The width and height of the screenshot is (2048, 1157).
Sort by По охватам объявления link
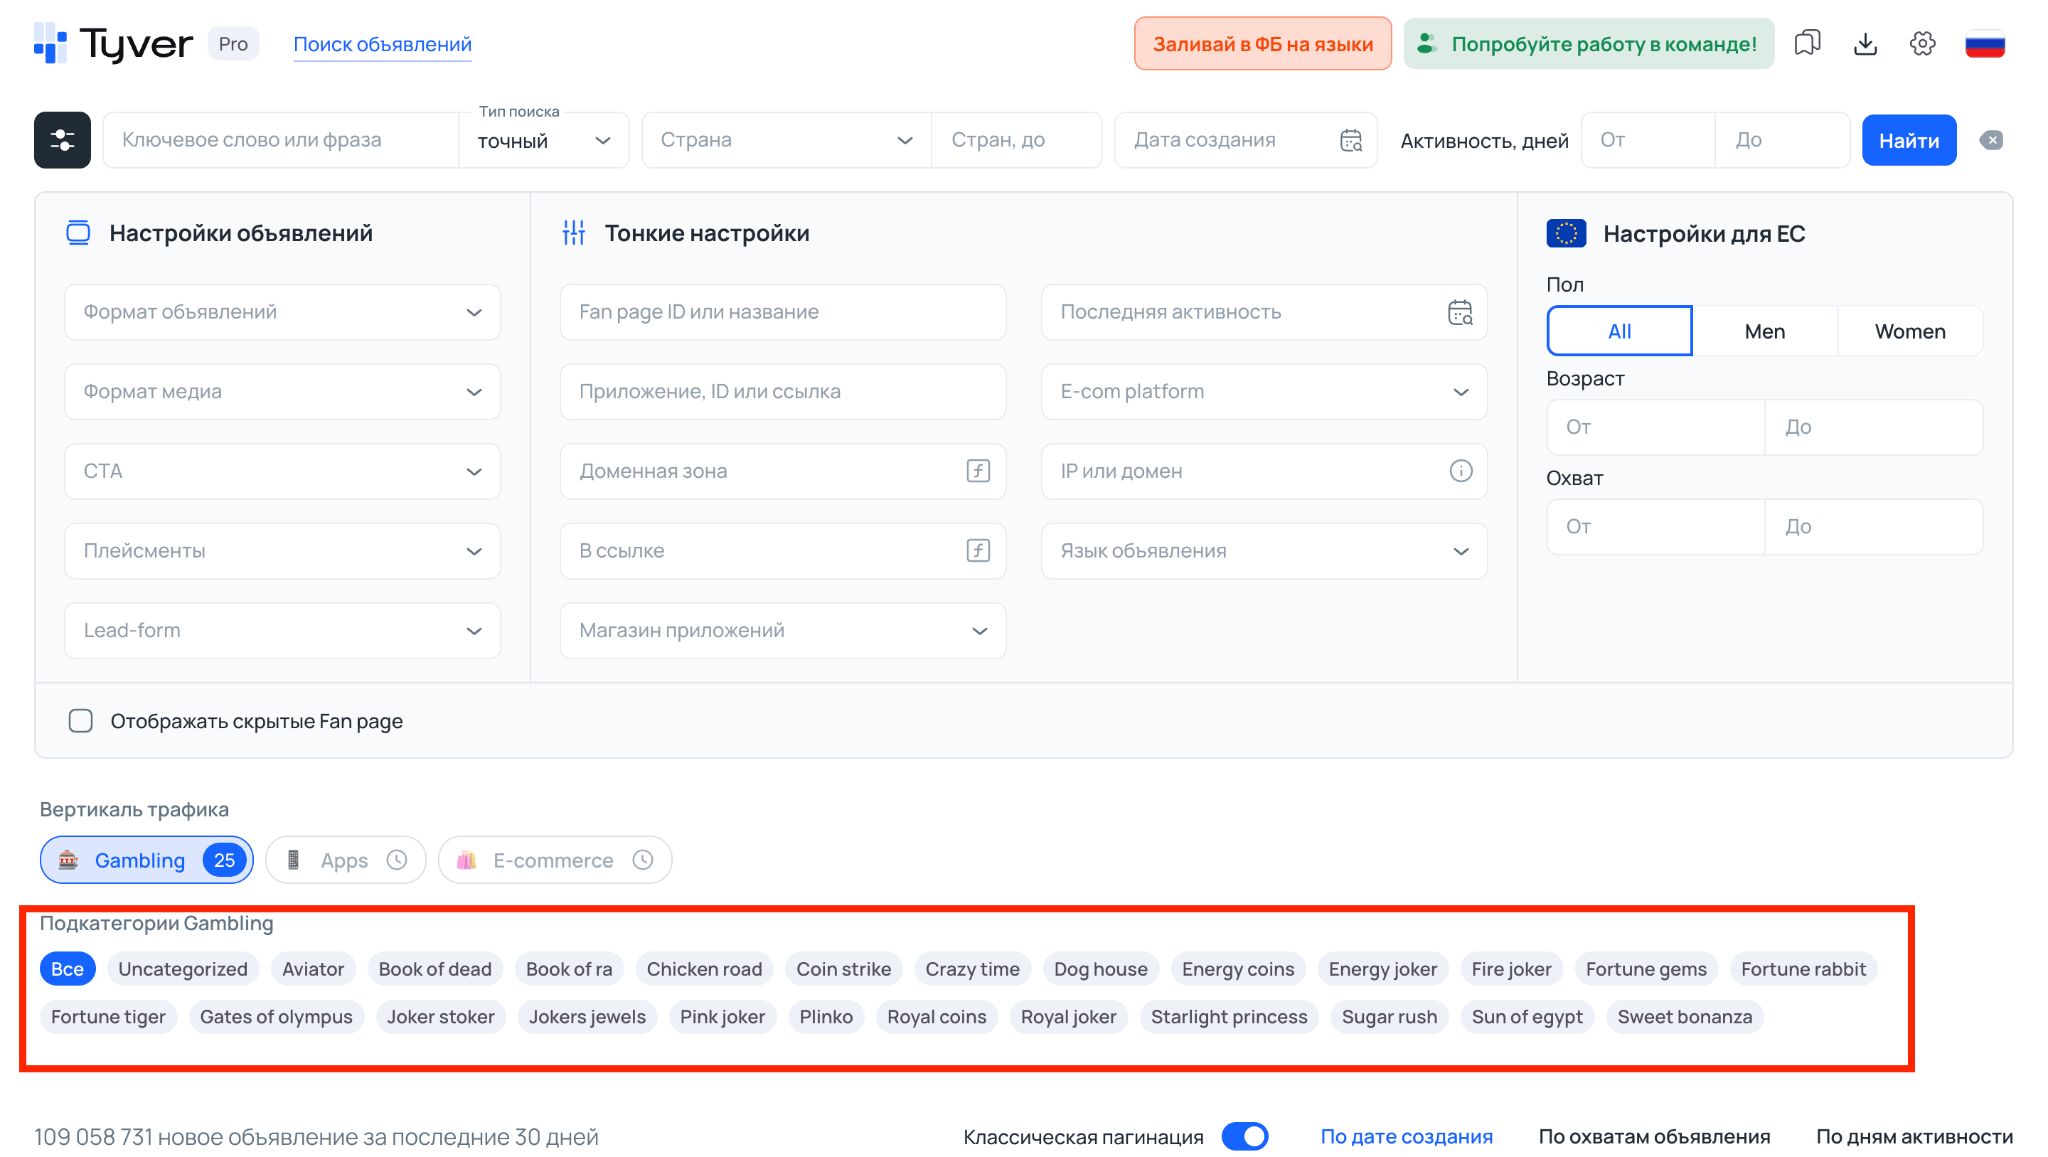(1654, 1136)
